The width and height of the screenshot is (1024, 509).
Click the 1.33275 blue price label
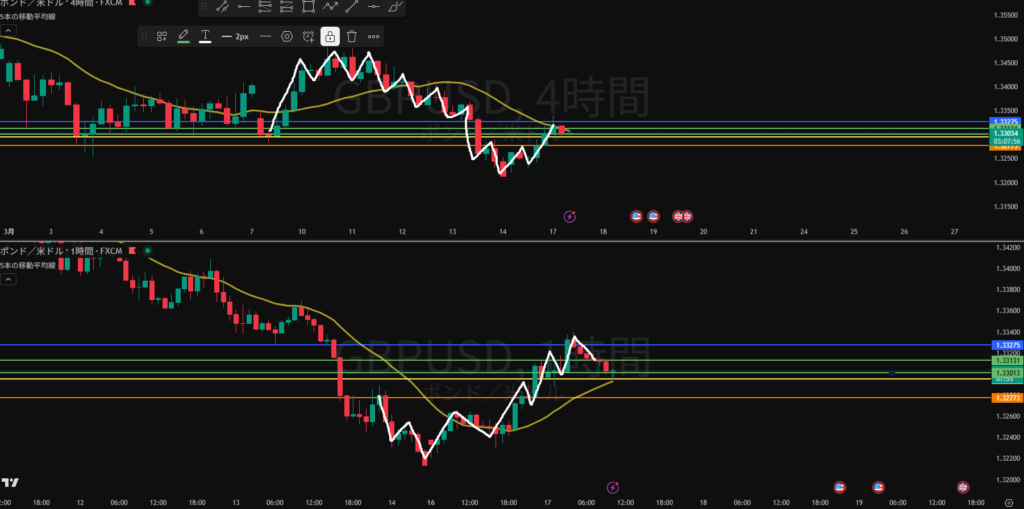coord(1003,345)
